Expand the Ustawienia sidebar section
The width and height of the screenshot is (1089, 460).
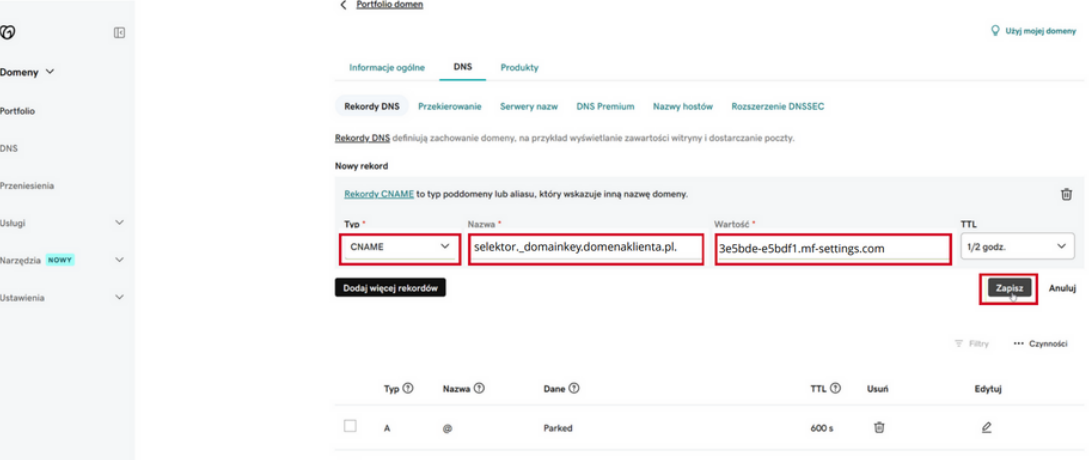tap(119, 298)
